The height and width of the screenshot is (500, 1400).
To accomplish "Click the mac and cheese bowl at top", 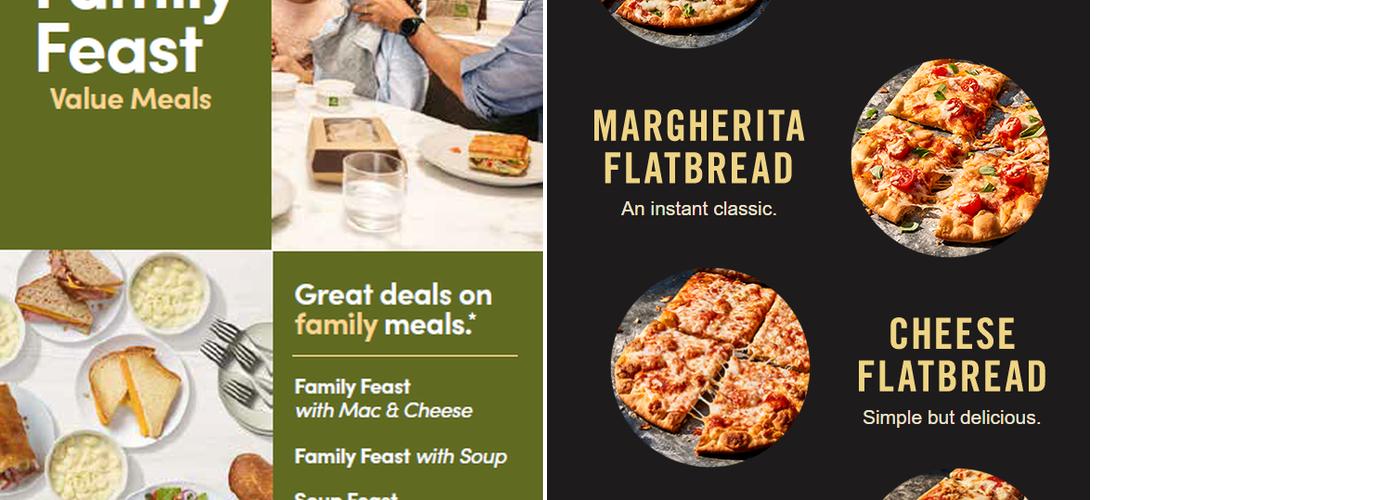I will (x=167, y=293).
